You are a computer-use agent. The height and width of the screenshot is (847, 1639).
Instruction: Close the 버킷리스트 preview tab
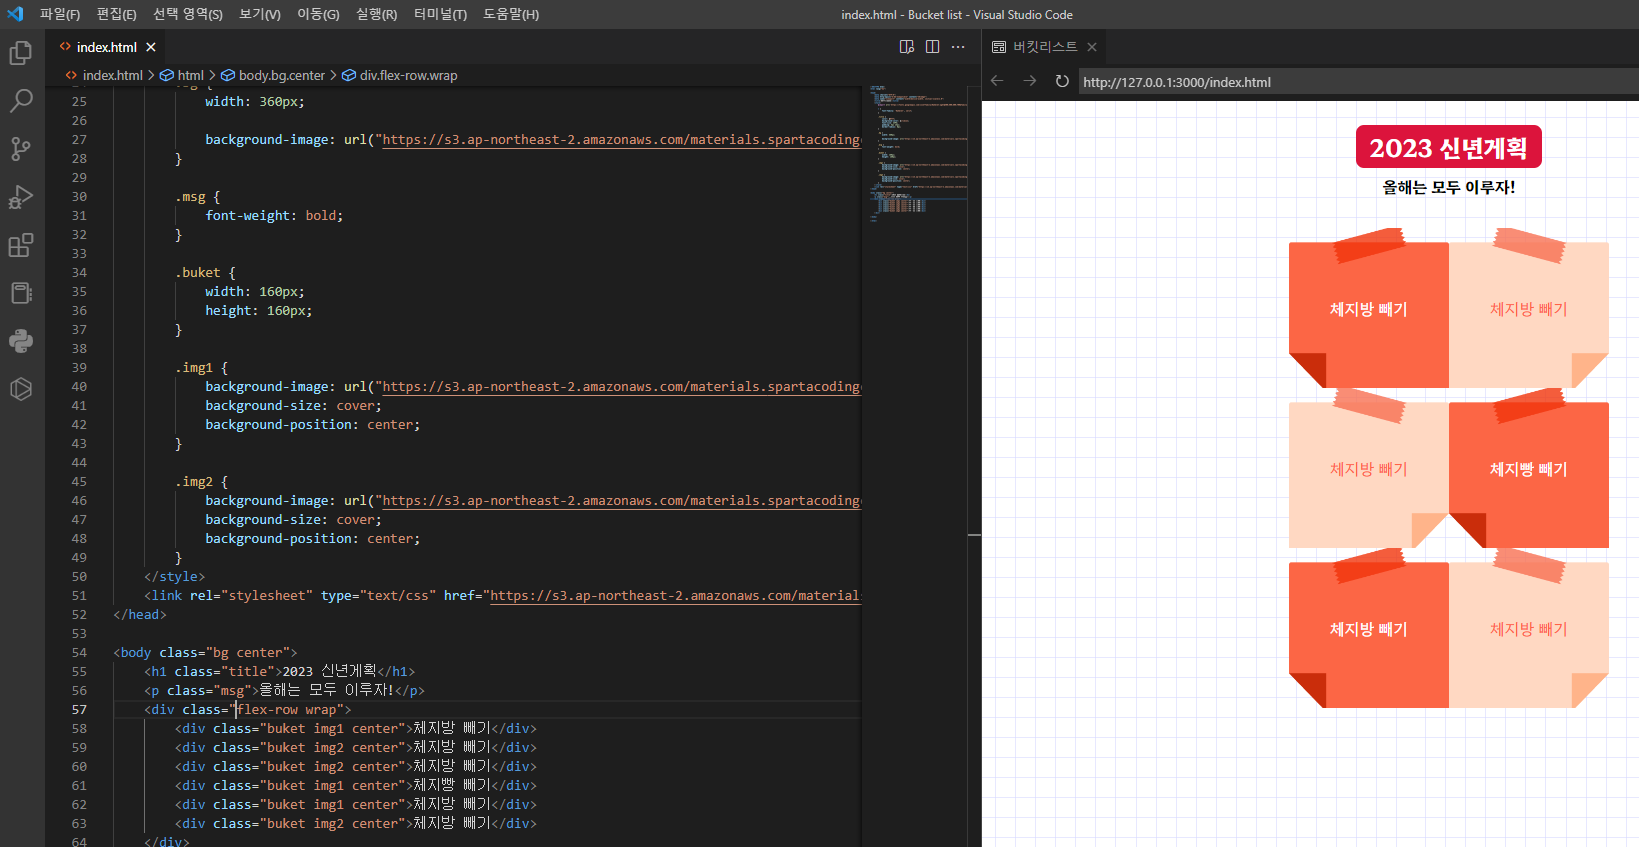pyautogui.click(x=1092, y=47)
